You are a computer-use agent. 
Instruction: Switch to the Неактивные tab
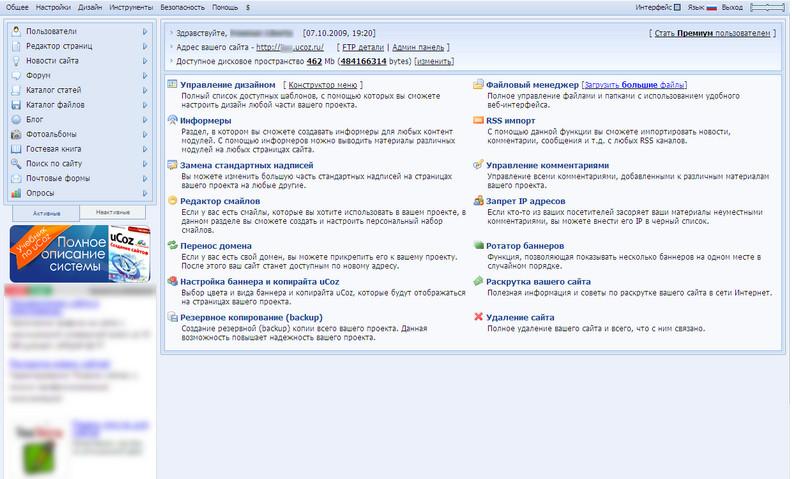[x=113, y=212]
